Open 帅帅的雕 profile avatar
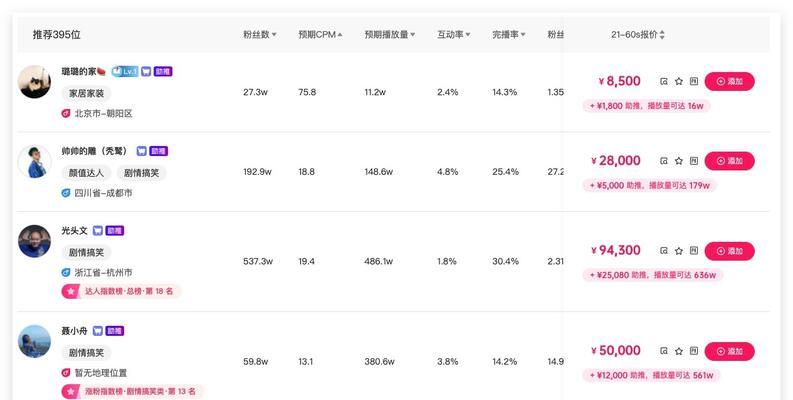Viewport: 793px width, 400px height. (x=34, y=161)
